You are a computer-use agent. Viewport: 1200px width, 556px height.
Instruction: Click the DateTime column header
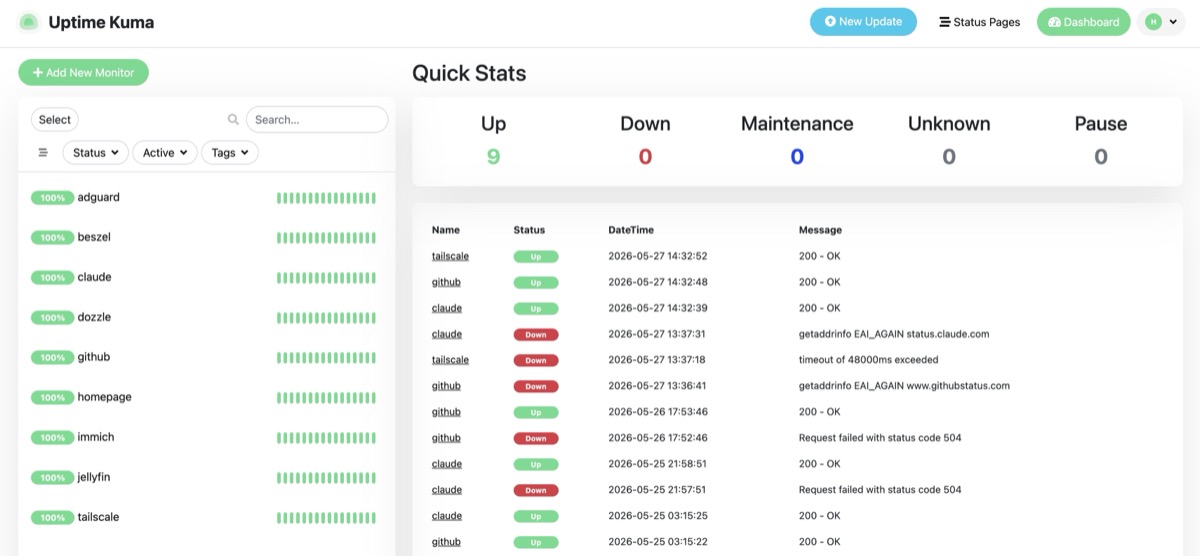click(x=631, y=230)
